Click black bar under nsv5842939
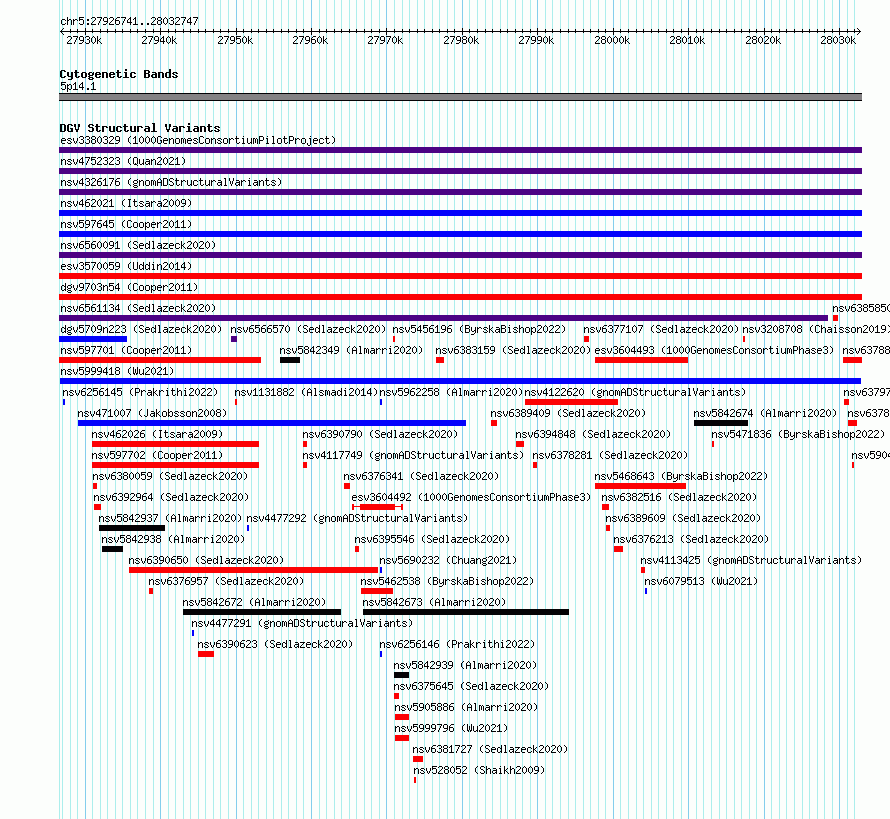 pyautogui.click(x=401, y=675)
